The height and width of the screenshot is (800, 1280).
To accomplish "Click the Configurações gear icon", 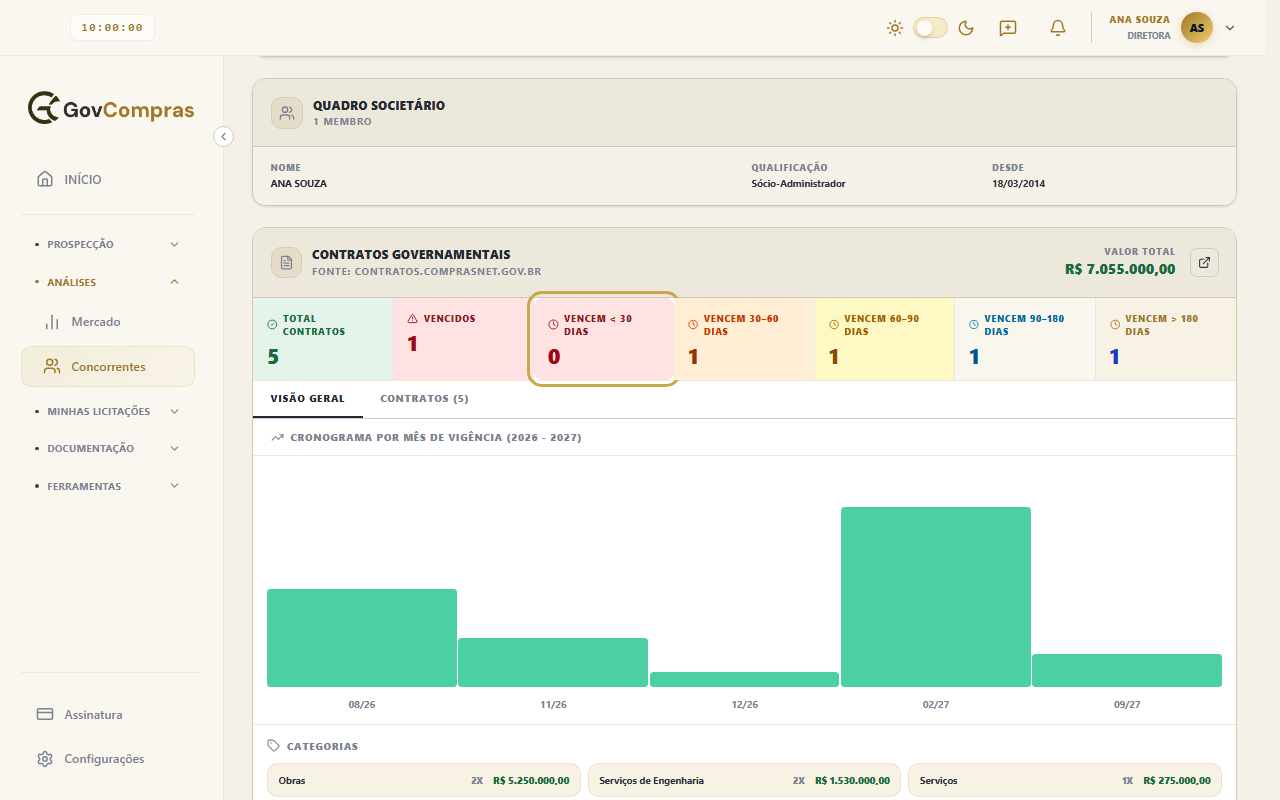I will click(x=45, y=759).
